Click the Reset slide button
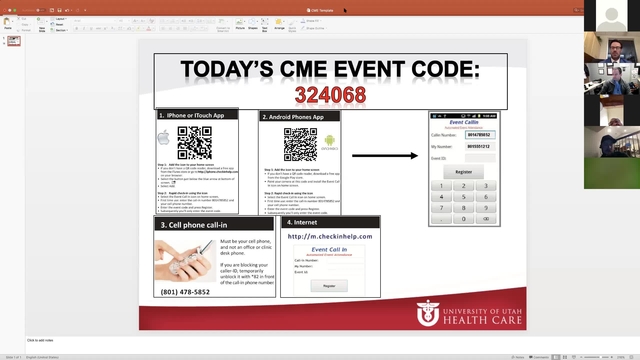 point(57,24)
